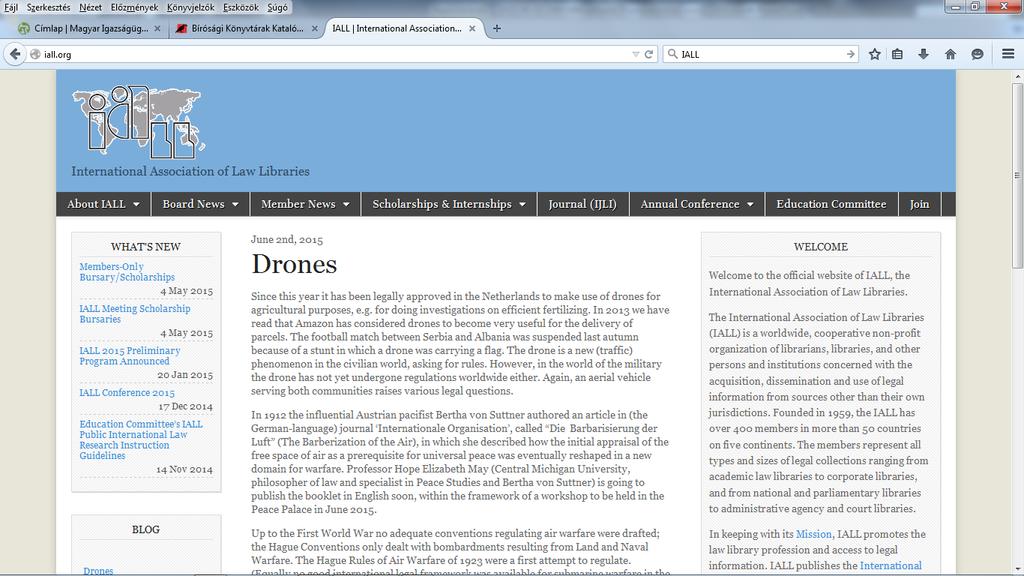The height and width of the screenshot is (576, 1024).
Task: Open the Education Committee page
Action: click(x=831, y=204)
